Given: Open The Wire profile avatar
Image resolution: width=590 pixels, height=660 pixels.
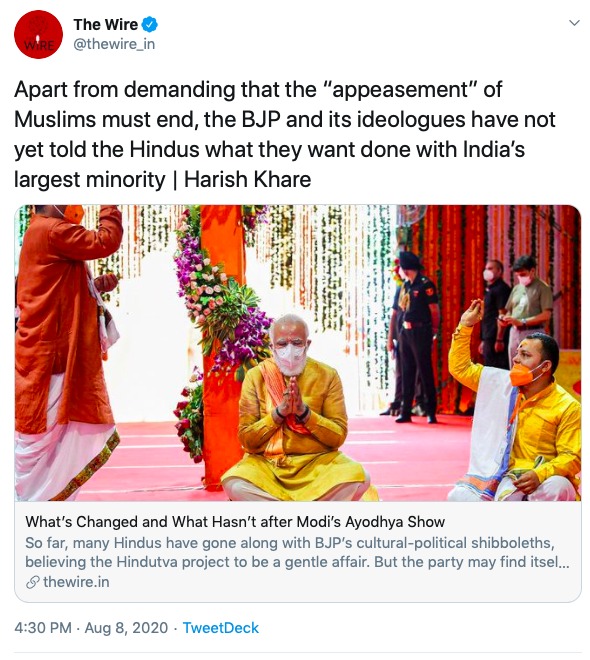Looking at the screenshot, I should pos(38,35).
